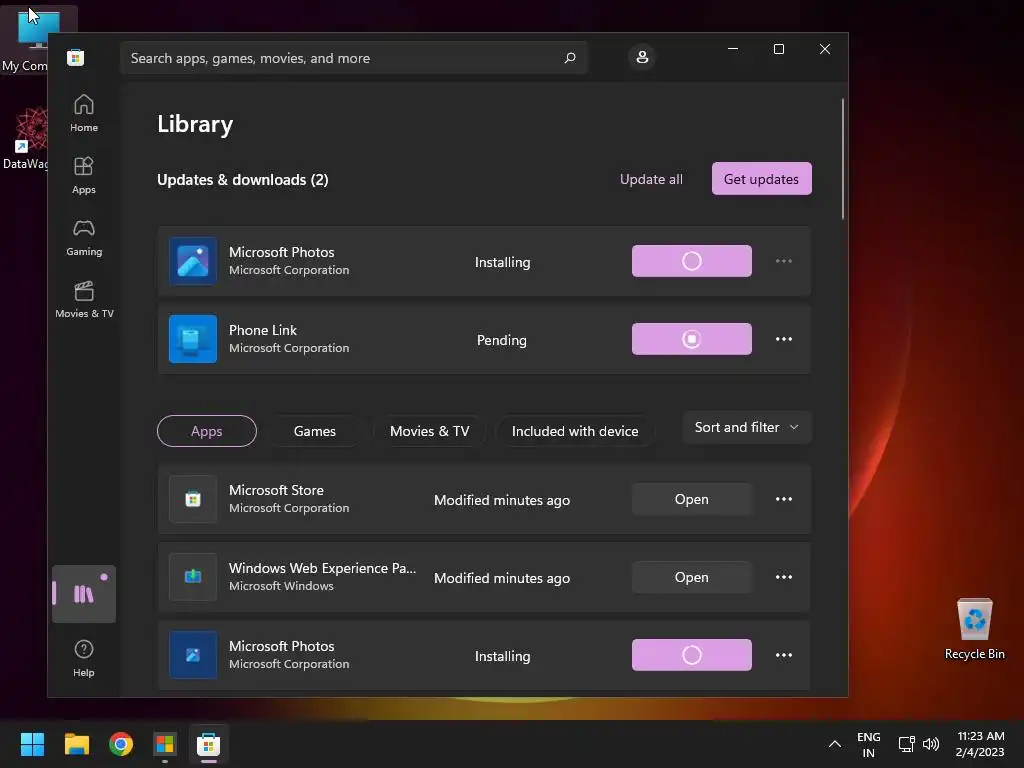Click the ENG IN language indicator
The image size is (1024, 768).
click(868, 744)
